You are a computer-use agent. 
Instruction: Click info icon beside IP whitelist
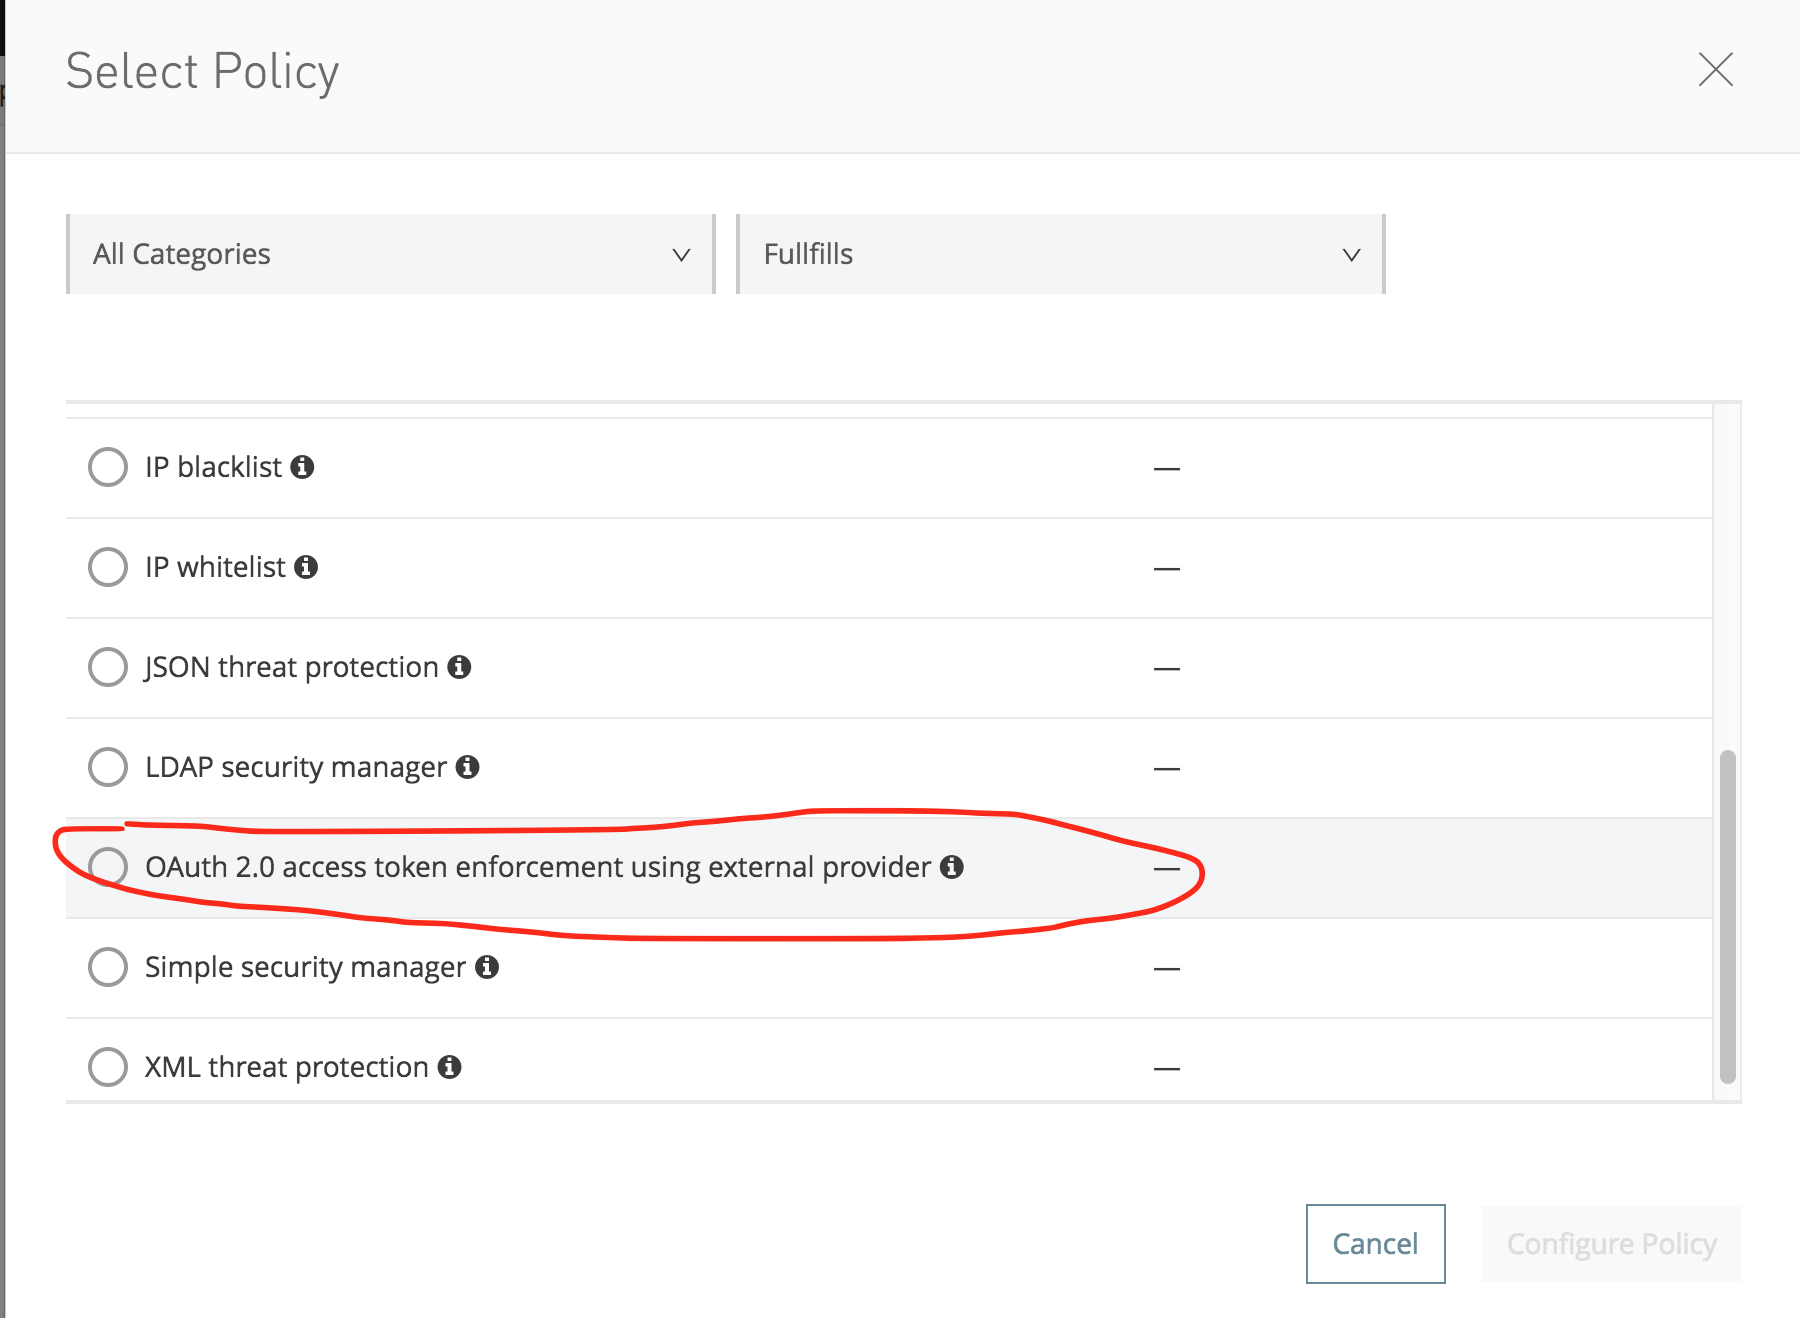306,567
